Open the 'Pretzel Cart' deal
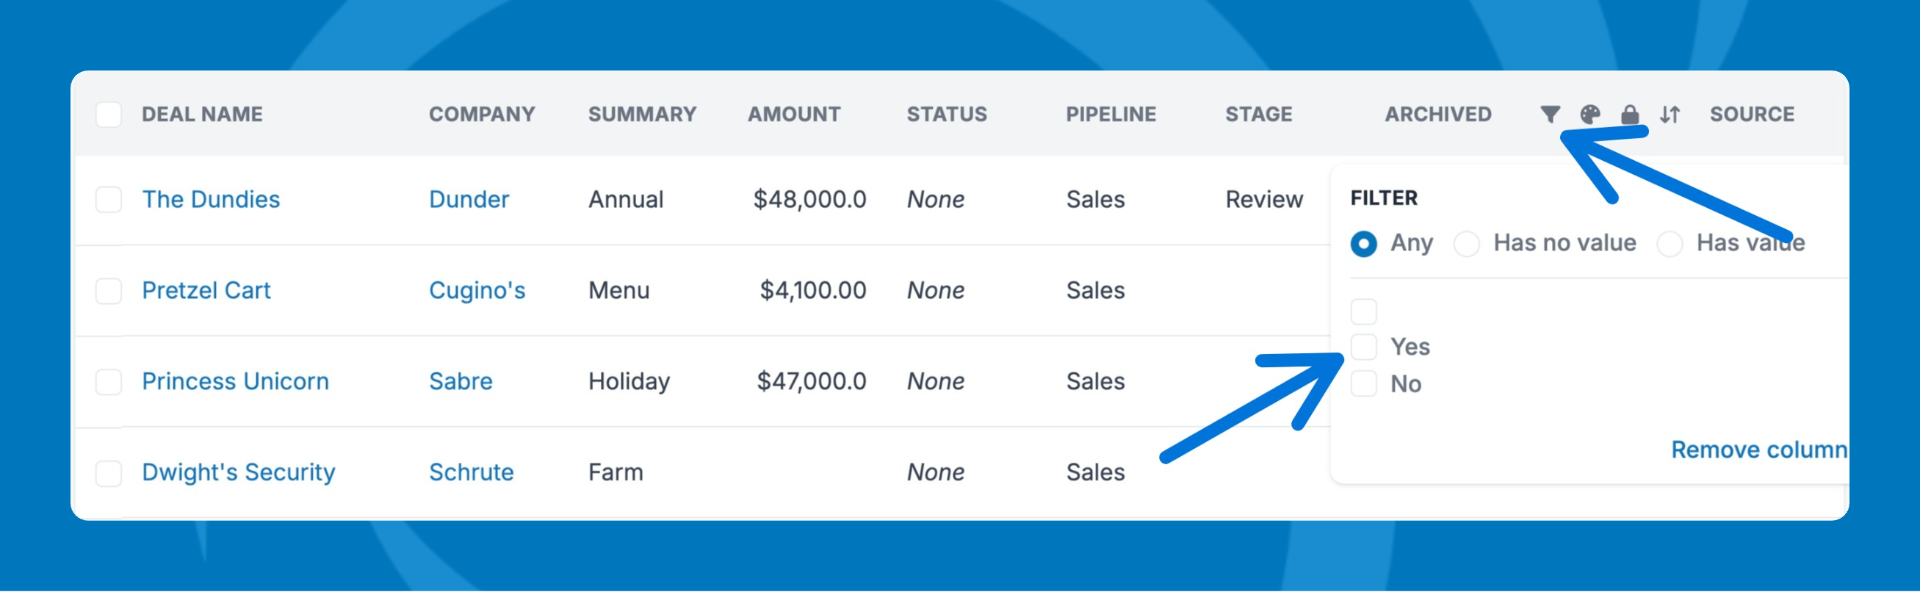Viewport: 1920px width, 592px height. coord(206,291)
